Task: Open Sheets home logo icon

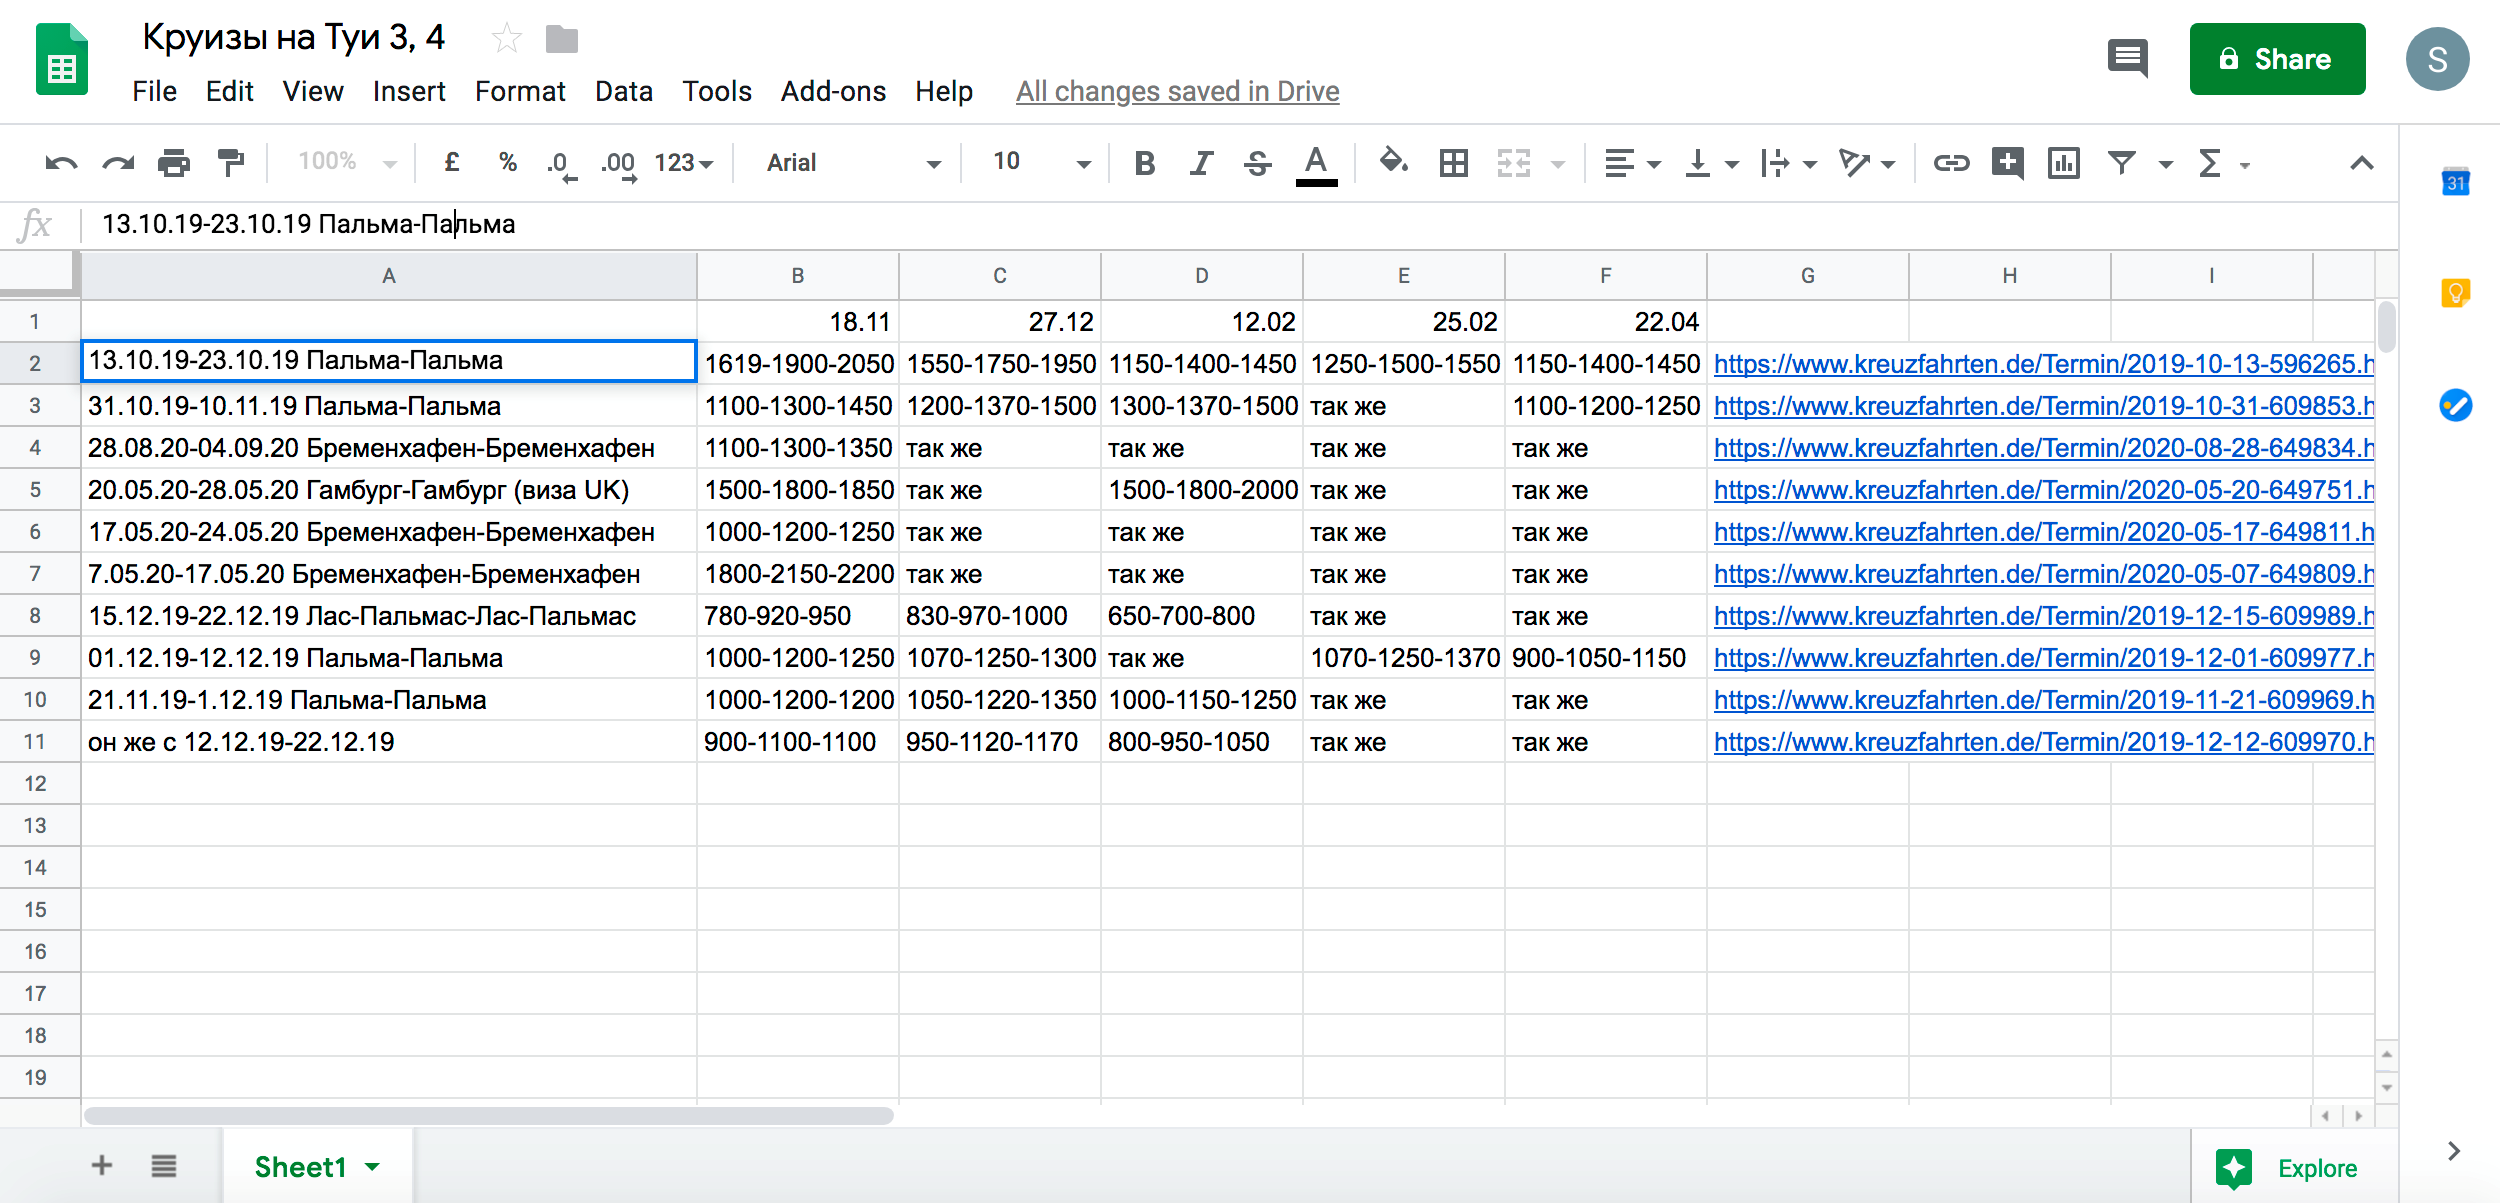Action: point(62,59)
